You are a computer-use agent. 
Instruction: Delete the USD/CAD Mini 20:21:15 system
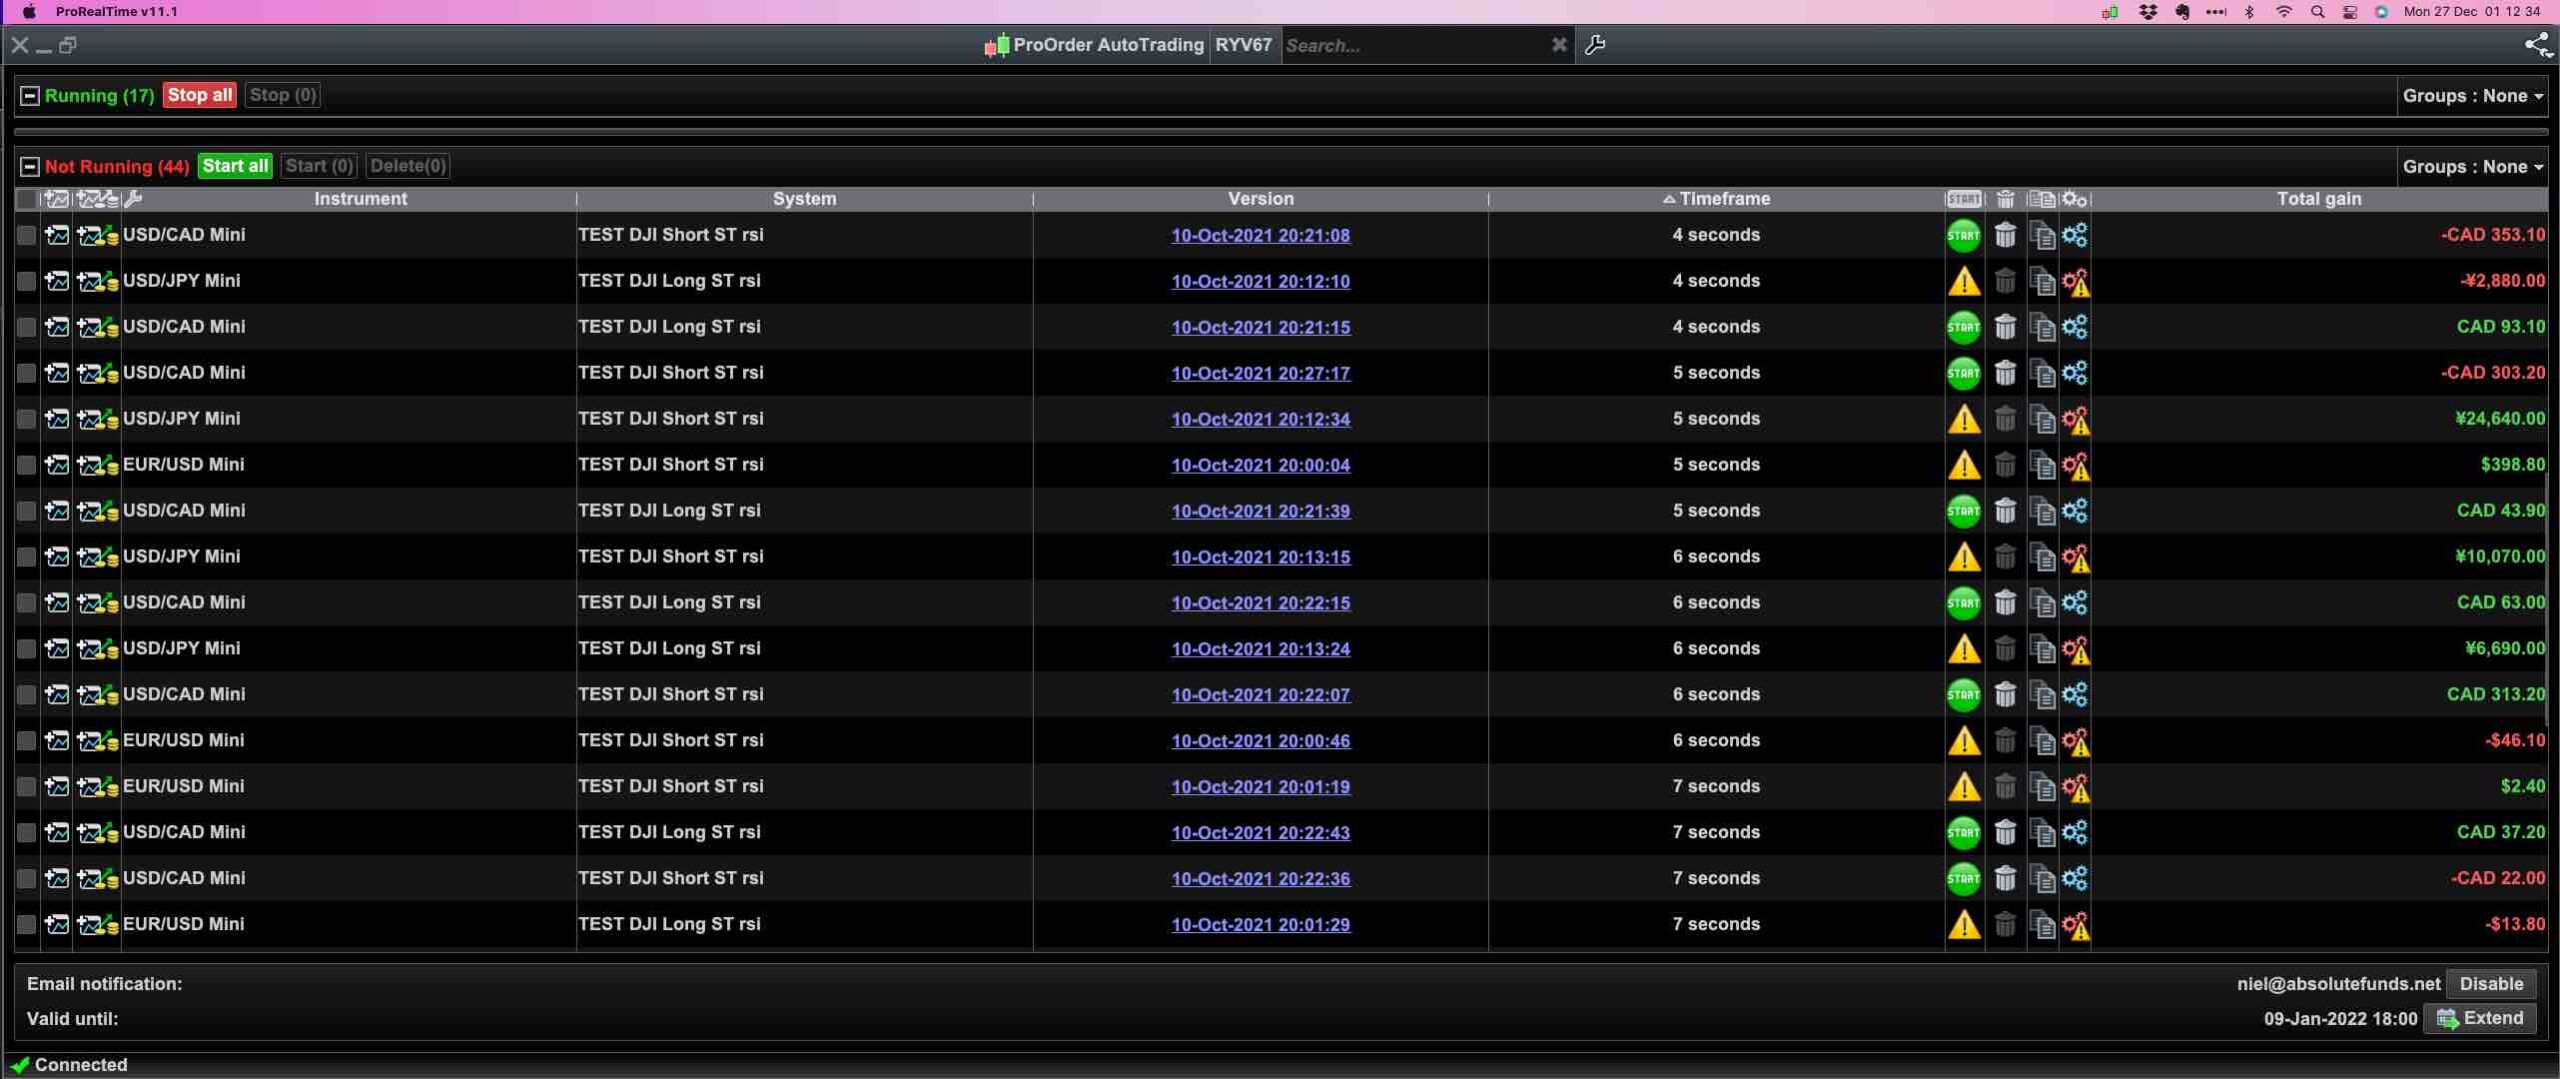2004,327
